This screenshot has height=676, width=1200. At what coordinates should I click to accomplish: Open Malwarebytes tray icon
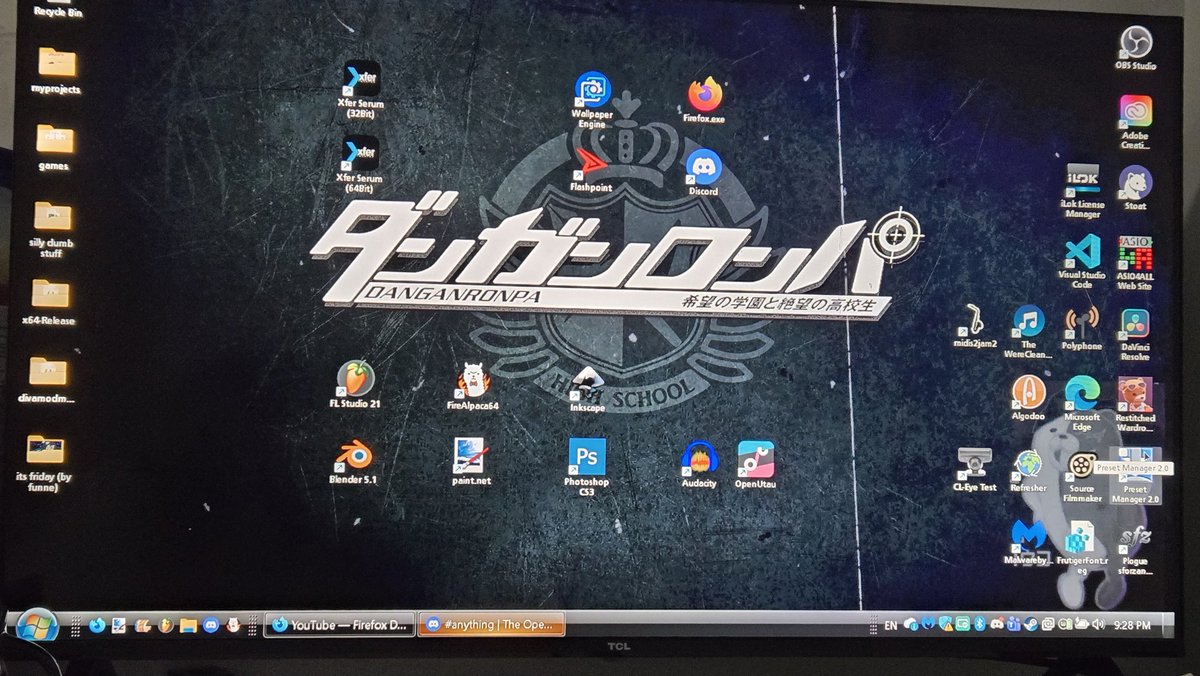coord(929,624)
